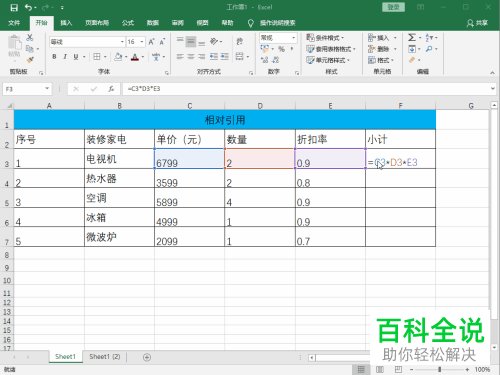Open the Format as Table dropdown
500x375 pixels.
331,49
